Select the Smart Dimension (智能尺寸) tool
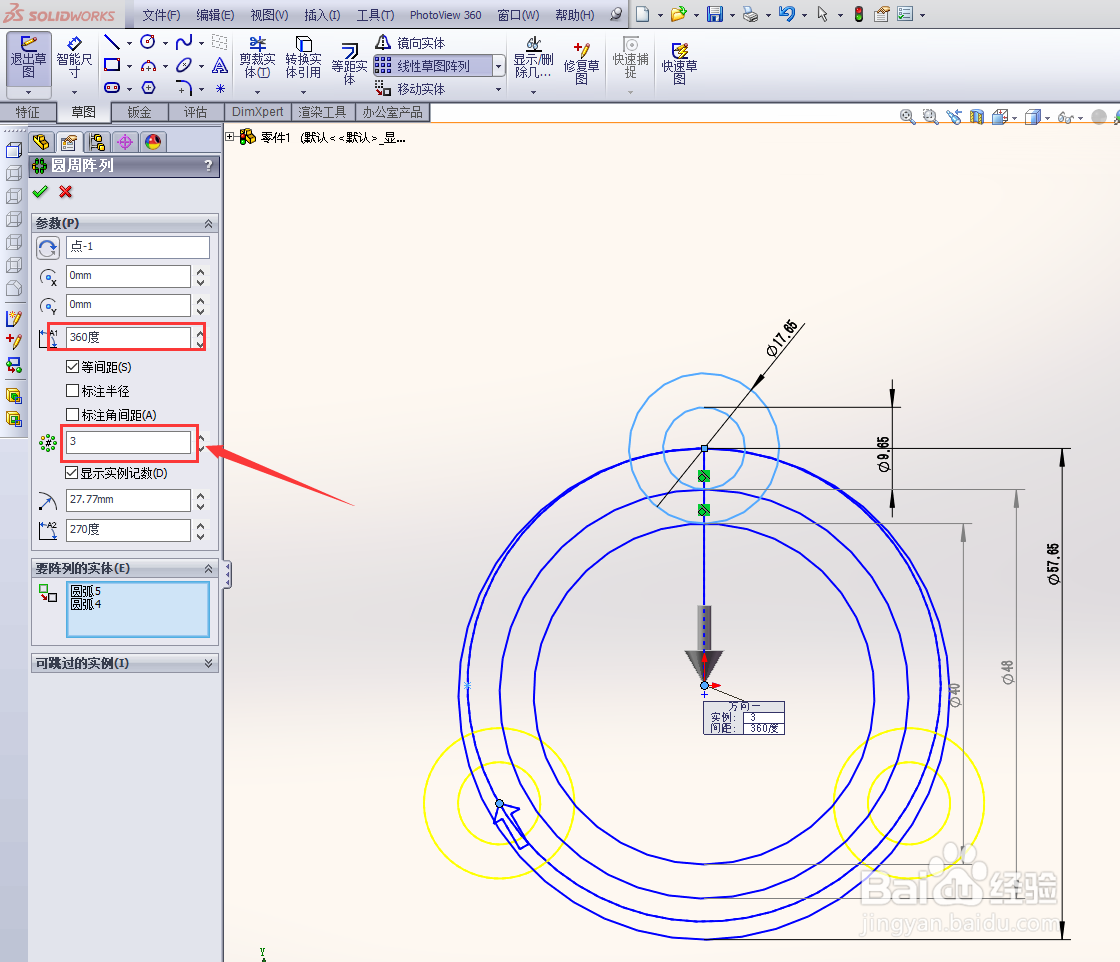This screenshot has width=1120, height=962. [74, 59]
